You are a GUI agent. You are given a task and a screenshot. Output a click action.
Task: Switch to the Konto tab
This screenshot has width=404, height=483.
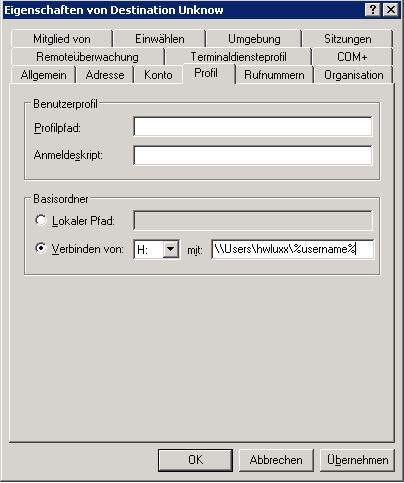click(158, 75)
